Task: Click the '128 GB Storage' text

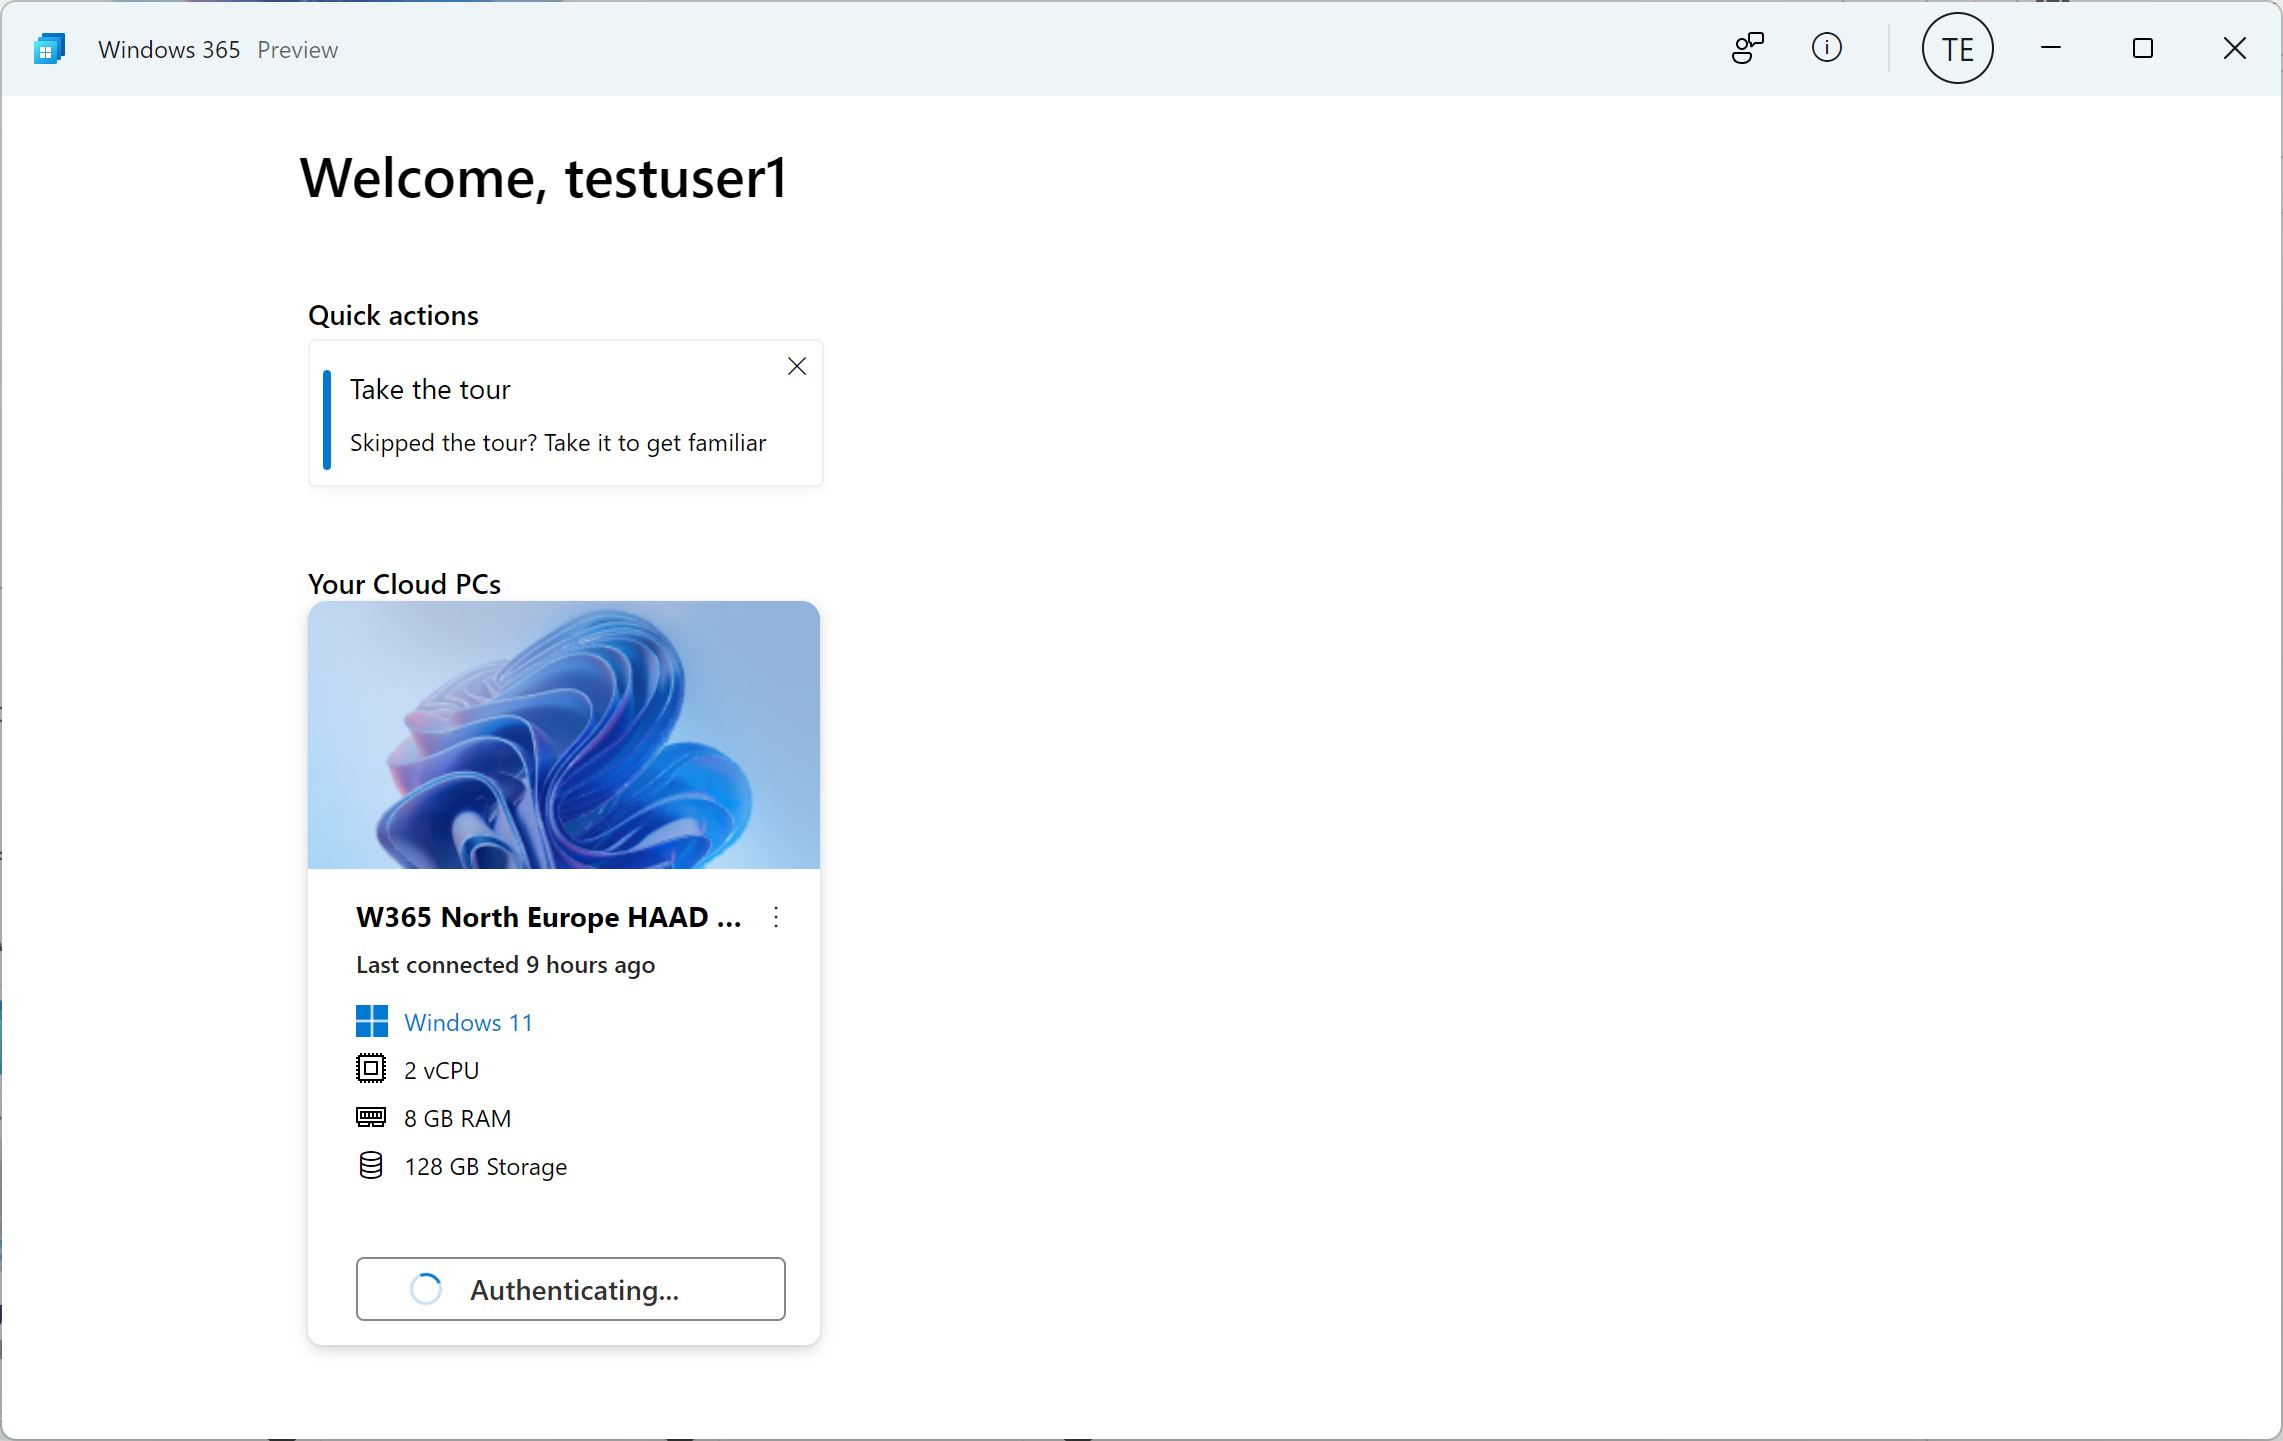Action: pyautogui.click(x=485, y=1167)
